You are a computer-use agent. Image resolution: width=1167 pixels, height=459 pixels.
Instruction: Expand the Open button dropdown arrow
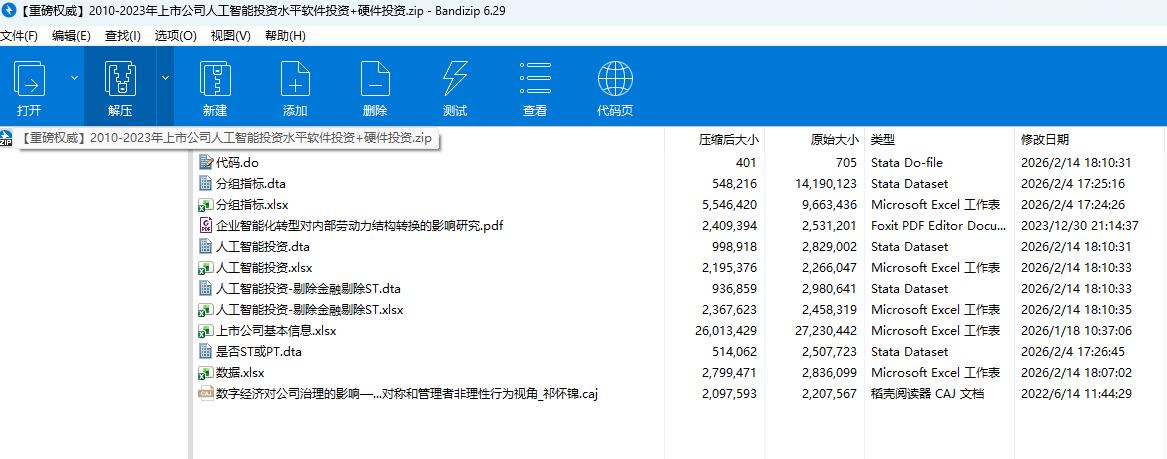coord(74,77)
